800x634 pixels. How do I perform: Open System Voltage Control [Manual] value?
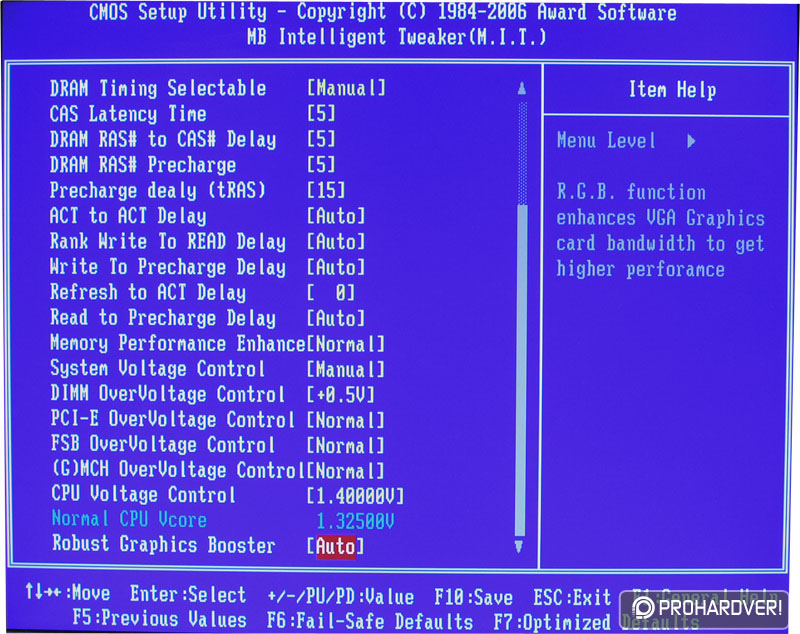tap(345, 369)
